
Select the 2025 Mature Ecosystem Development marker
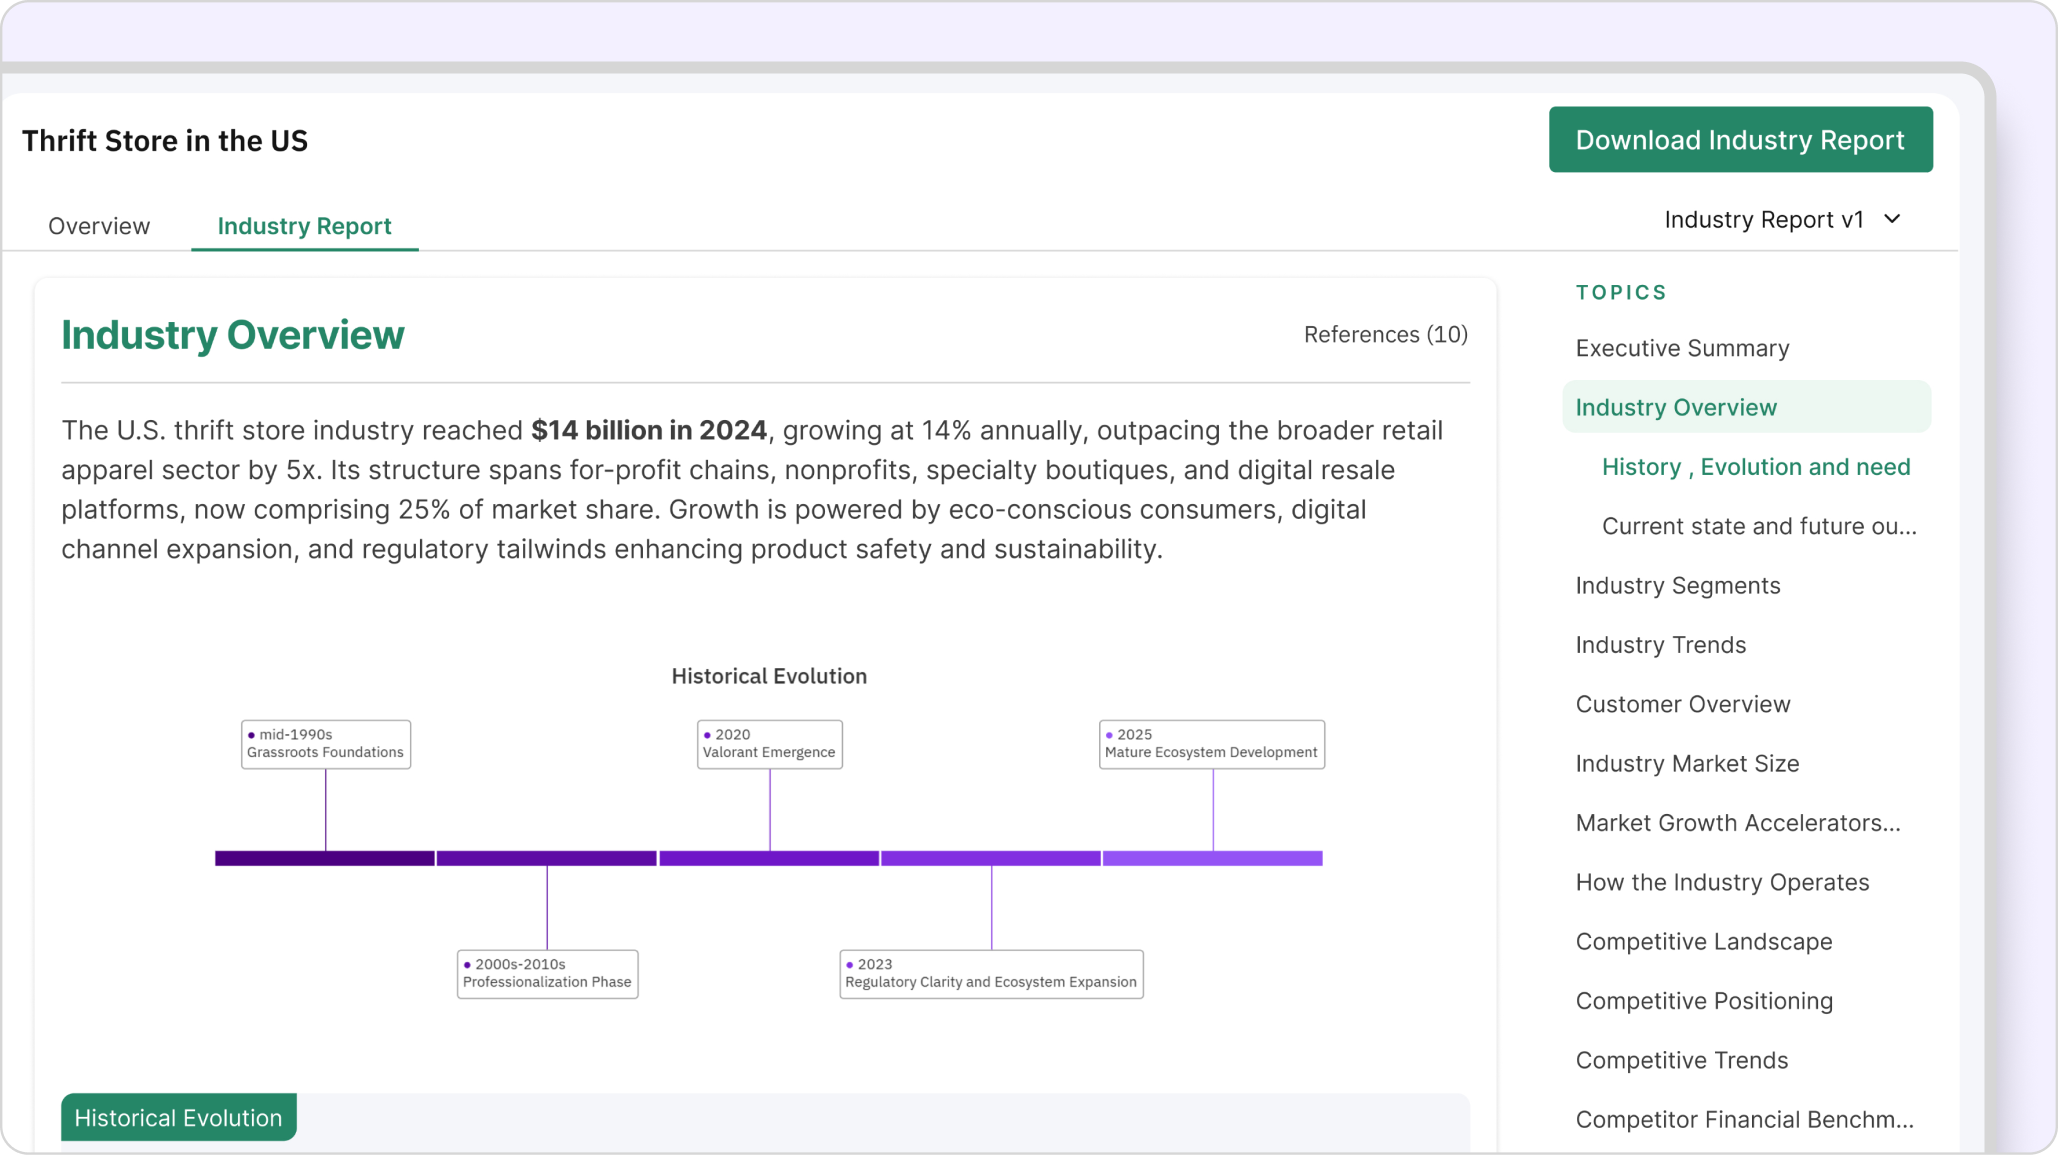point(1211,744)
